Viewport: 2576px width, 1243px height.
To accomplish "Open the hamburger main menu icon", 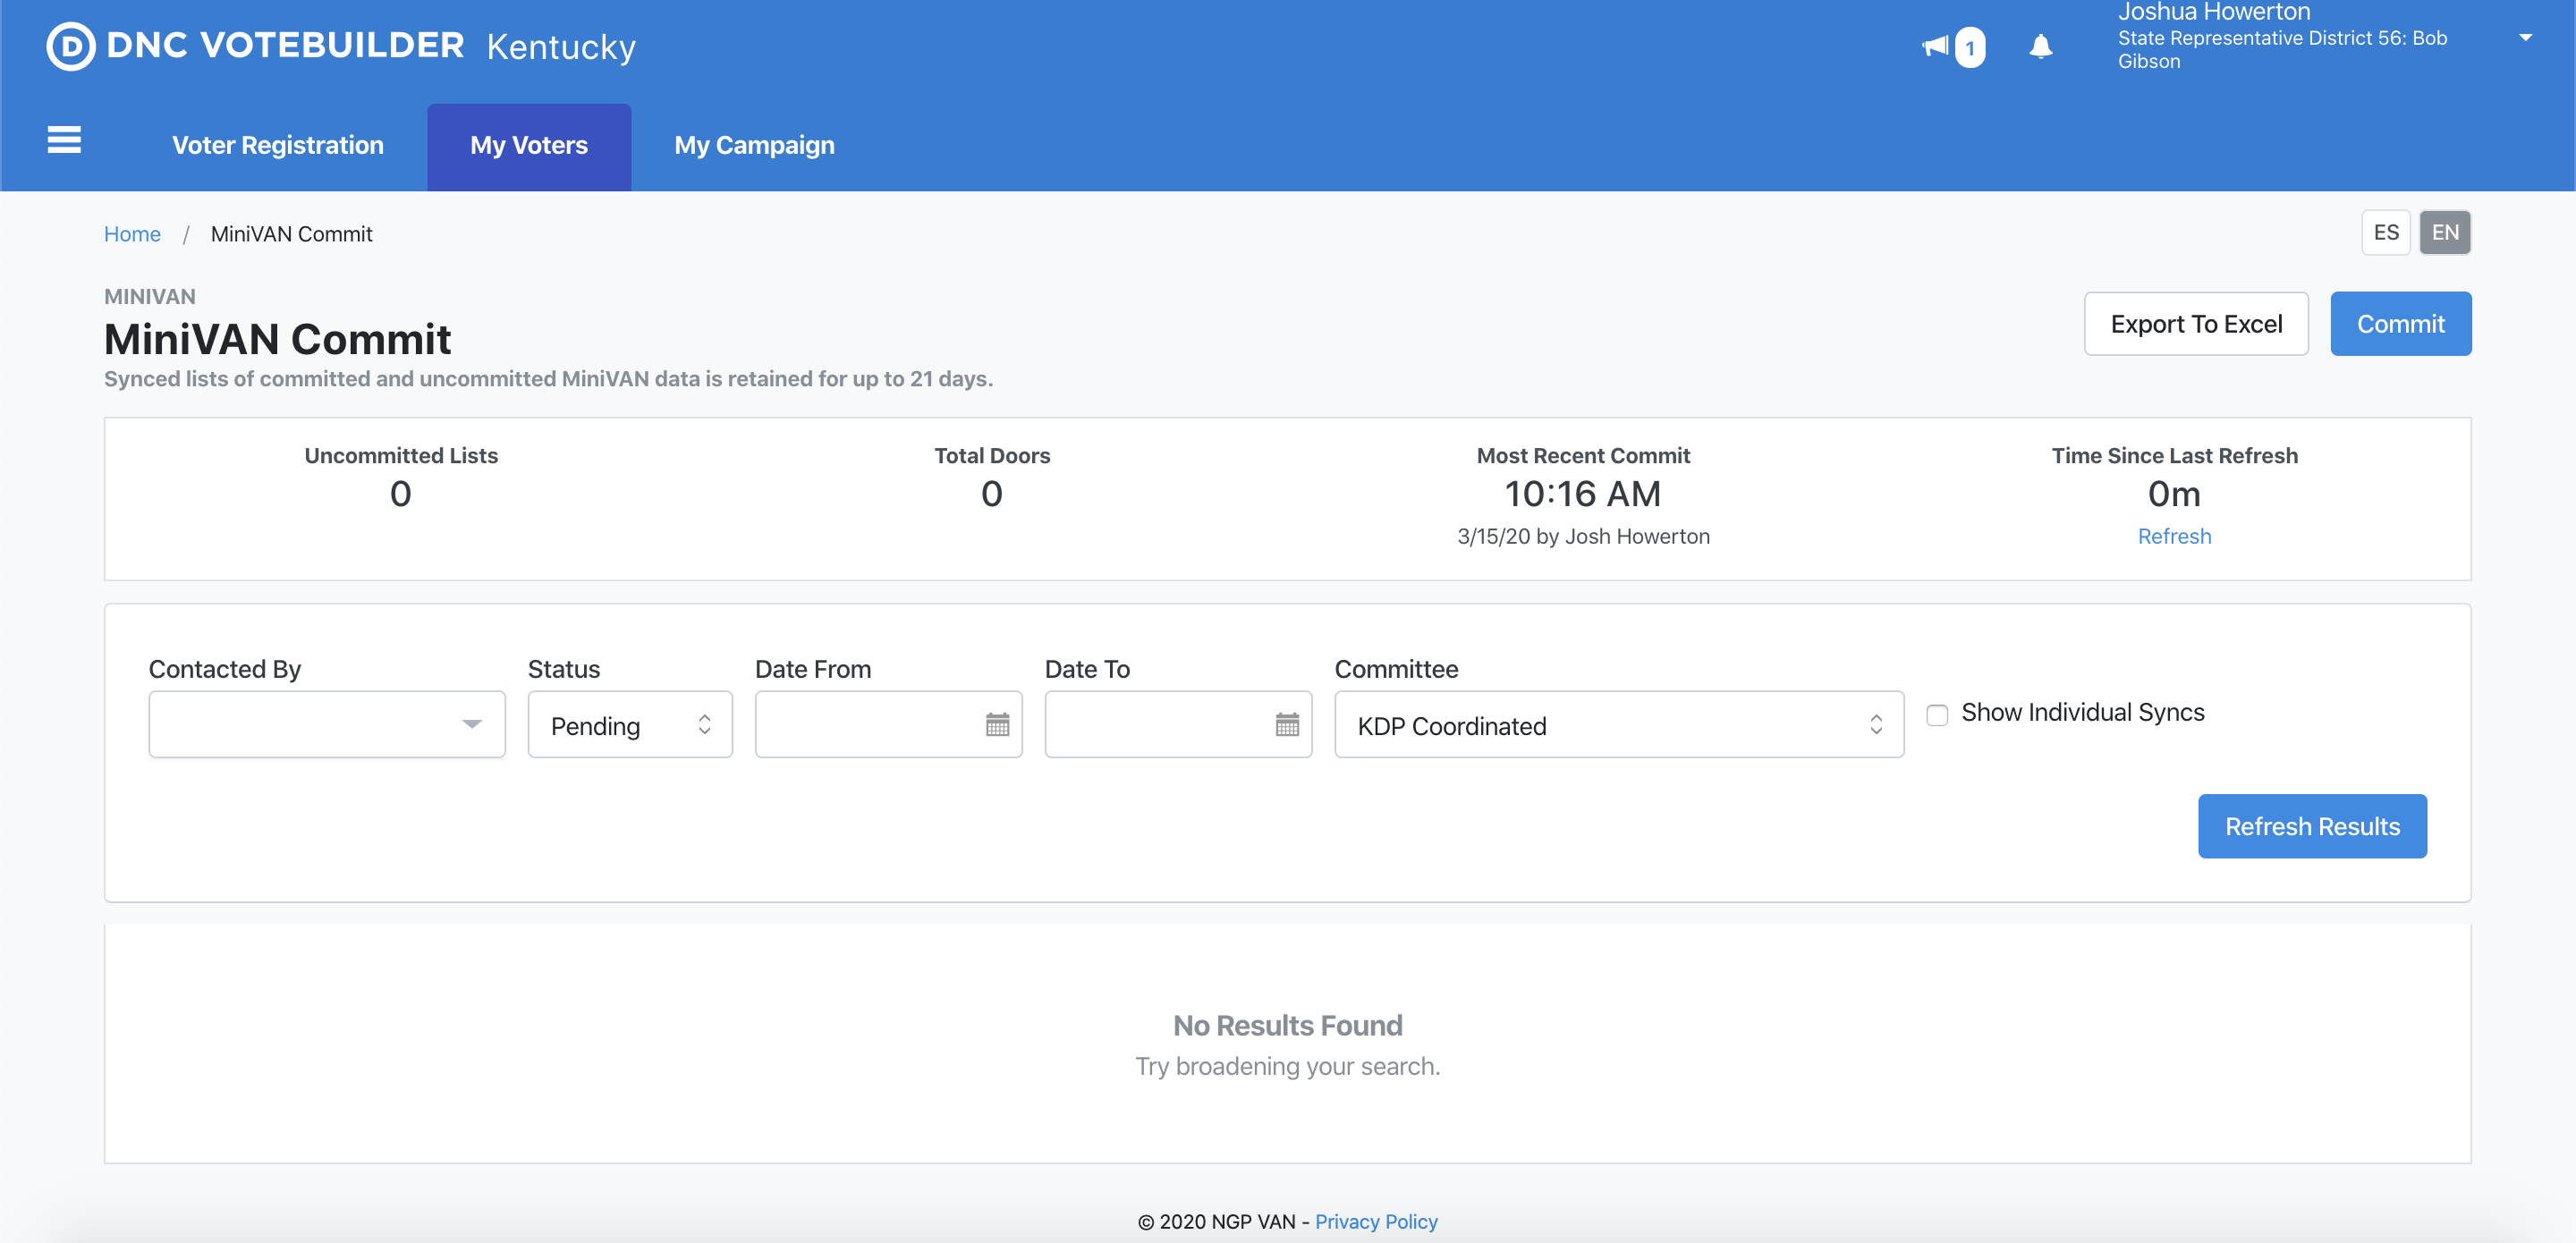I will 64,140.
